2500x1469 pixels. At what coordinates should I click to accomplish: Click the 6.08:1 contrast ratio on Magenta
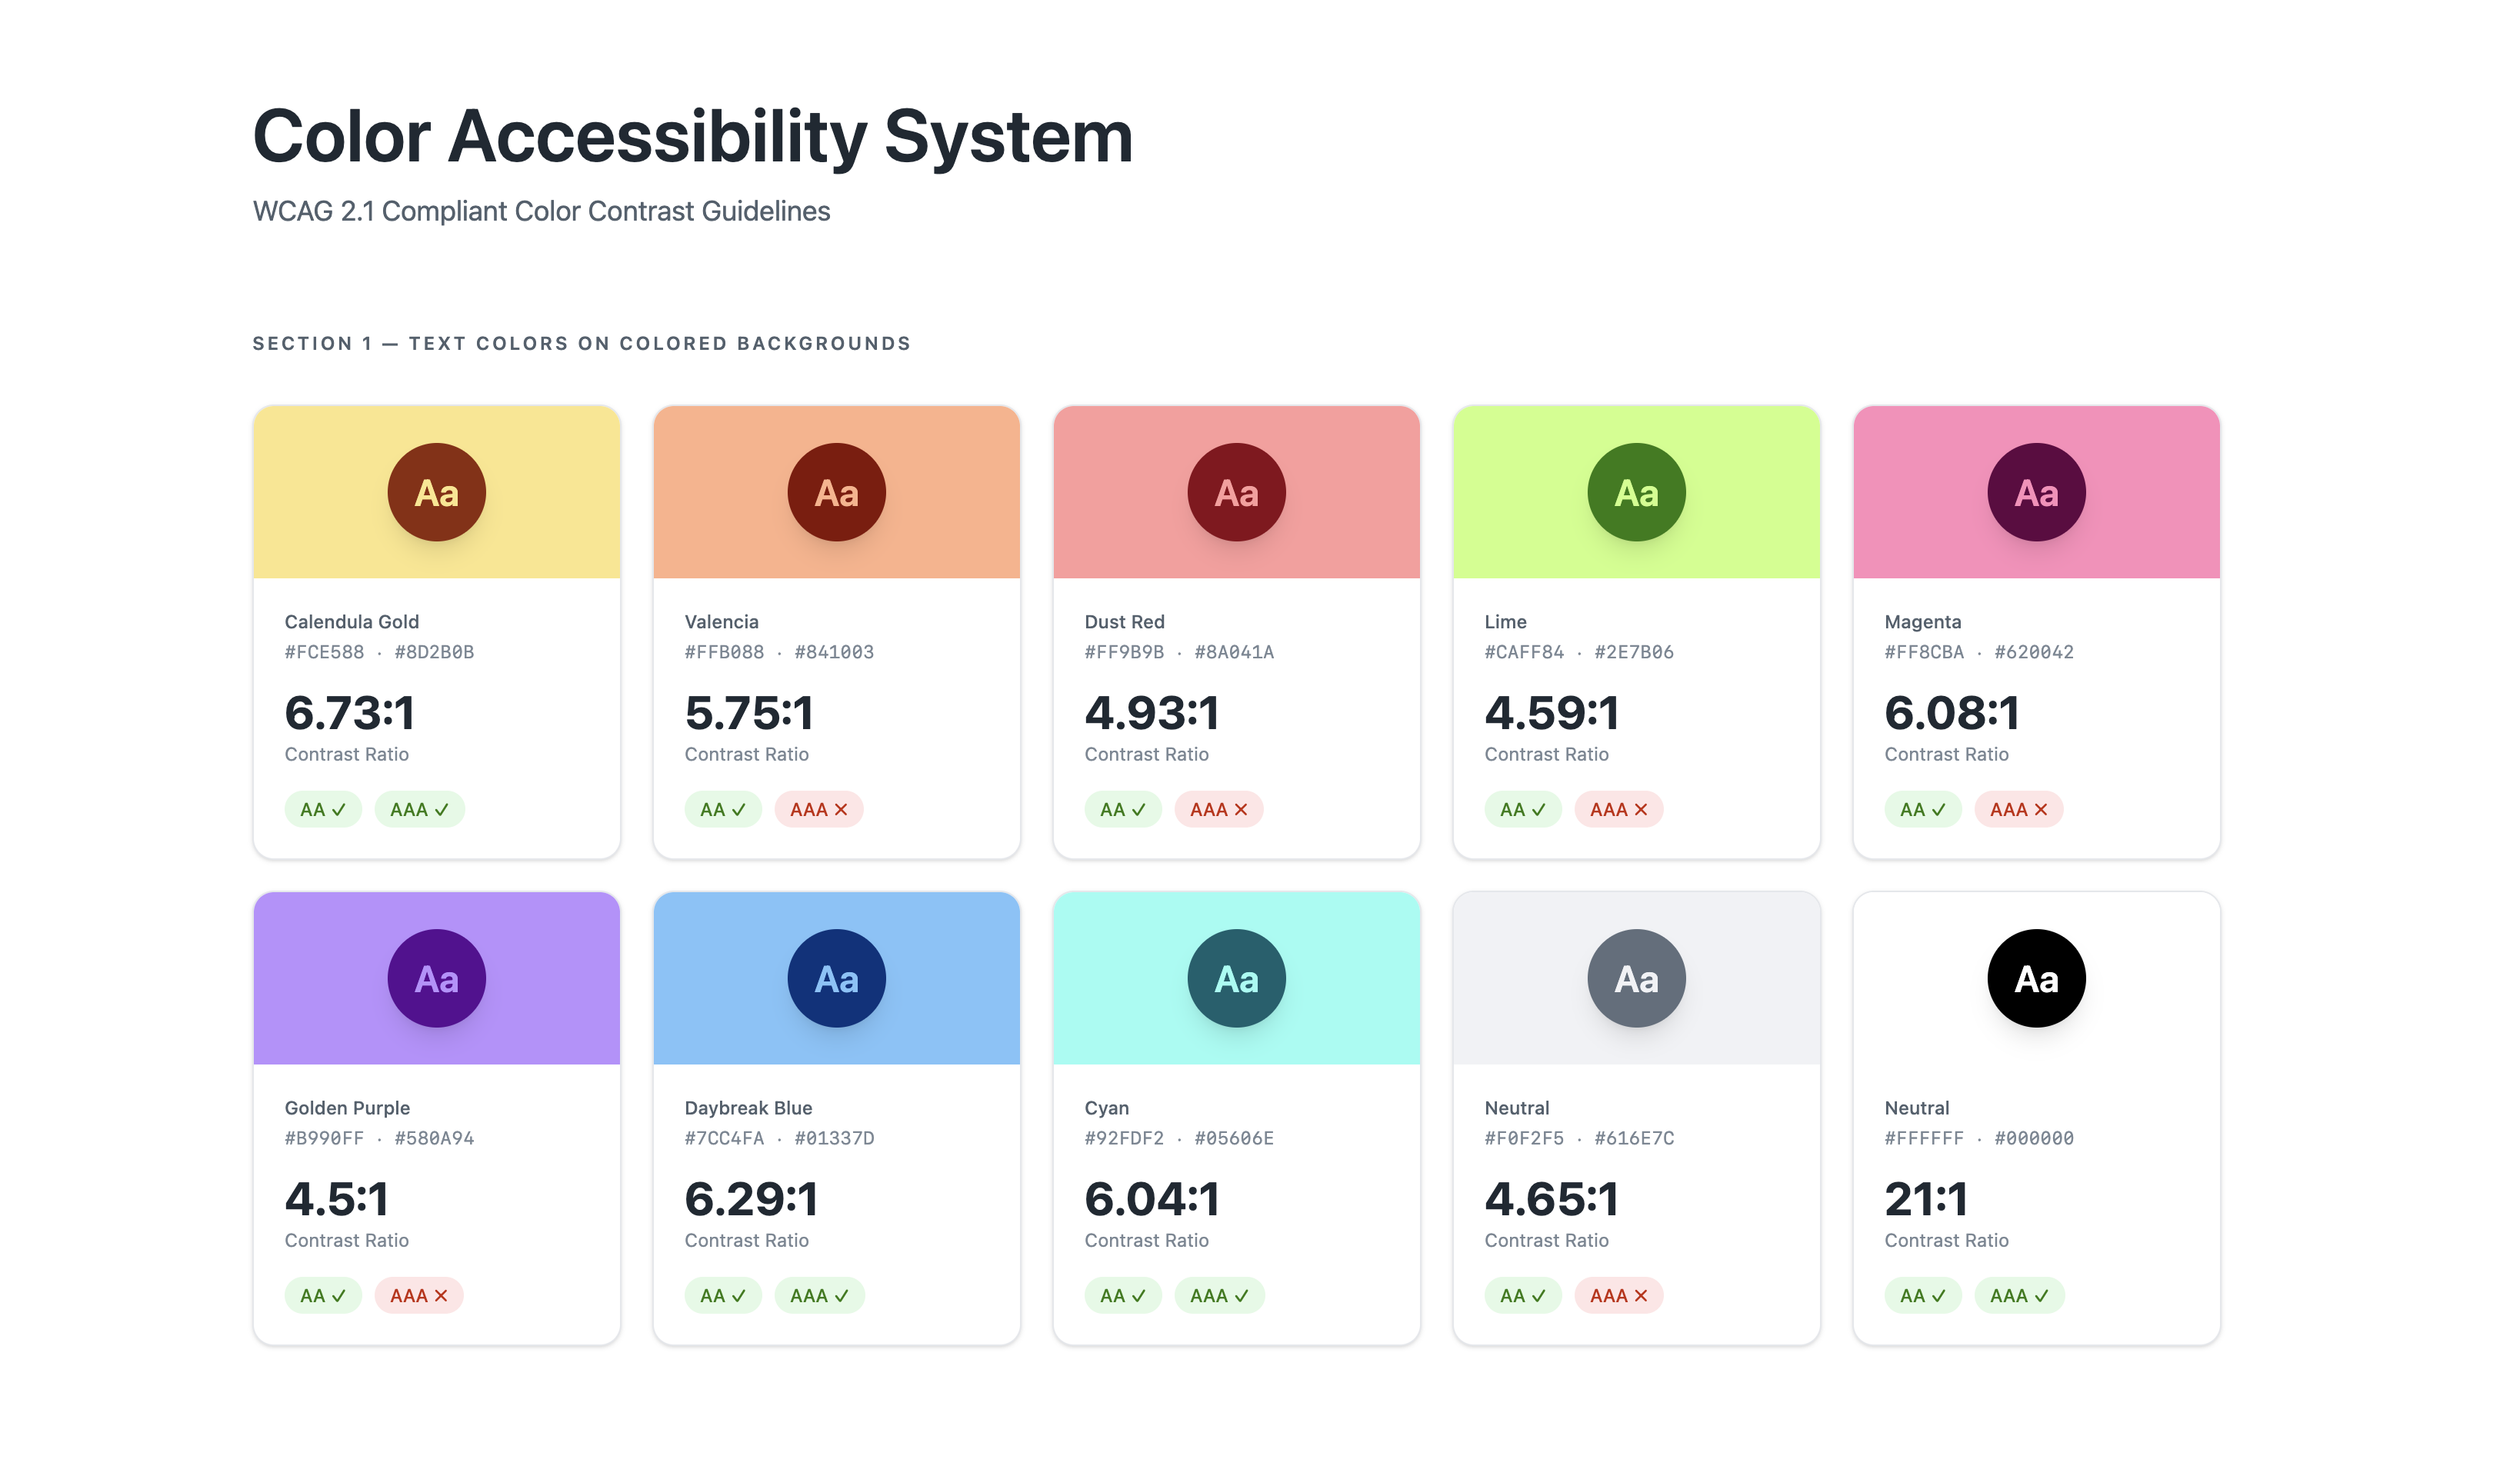[x=1951, y=713]
